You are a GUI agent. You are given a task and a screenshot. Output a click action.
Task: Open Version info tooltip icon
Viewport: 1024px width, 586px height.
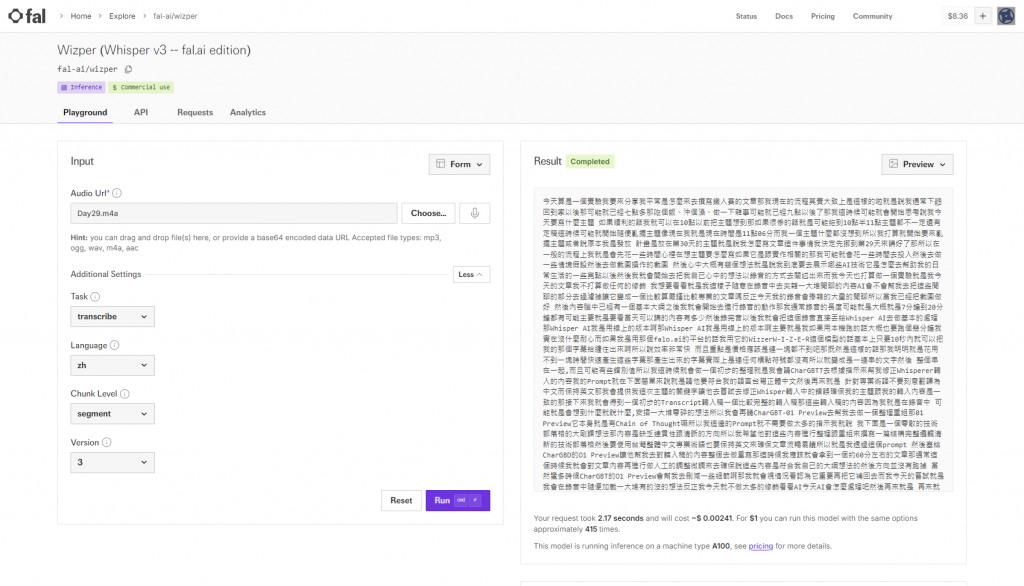point(106,442)
